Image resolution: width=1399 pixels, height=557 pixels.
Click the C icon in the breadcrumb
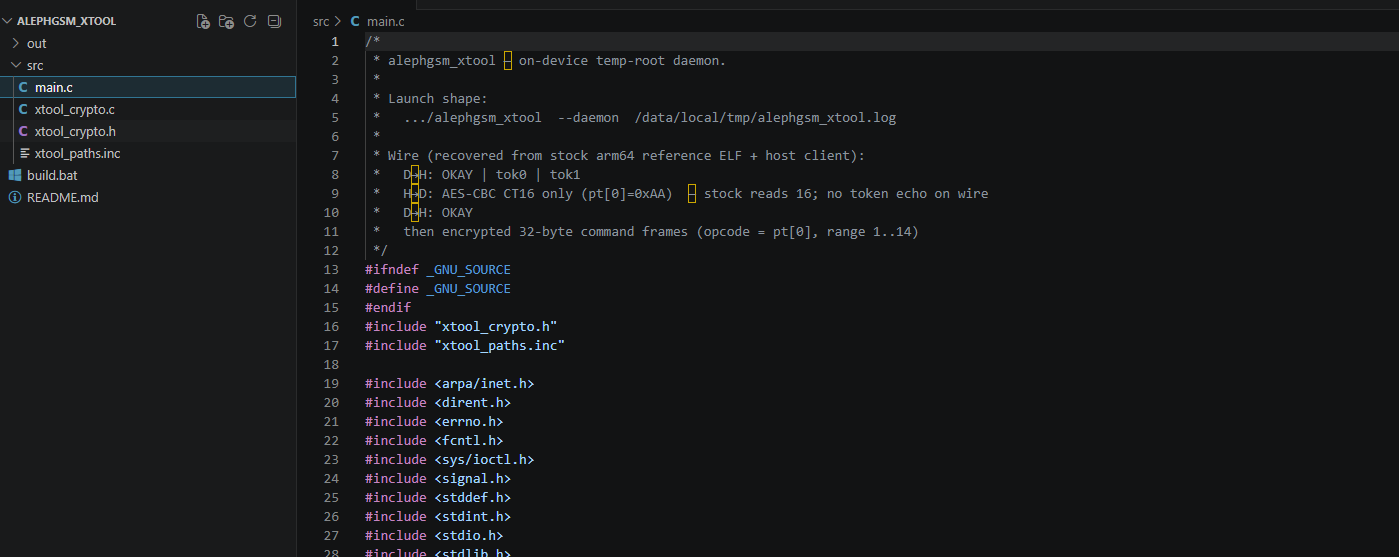(355, 21)
